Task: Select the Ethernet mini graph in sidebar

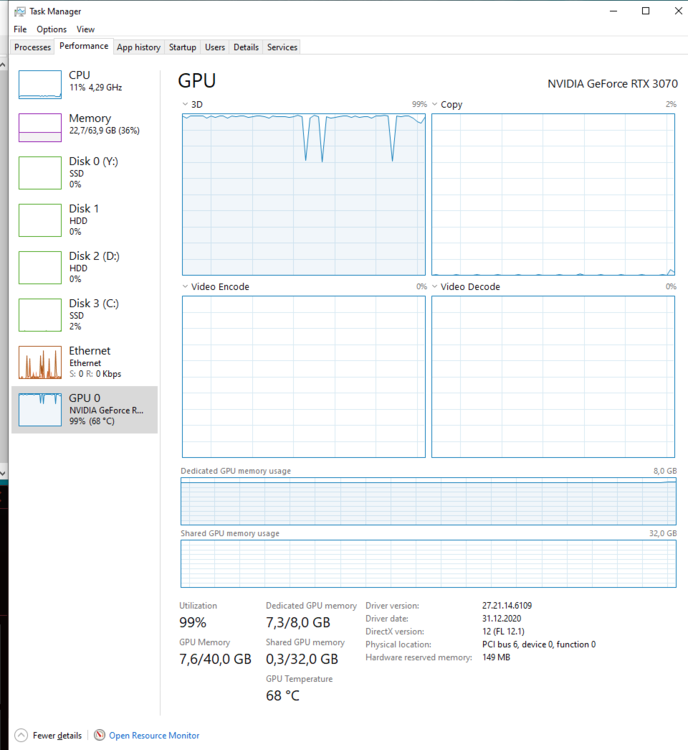Action: 40,362
